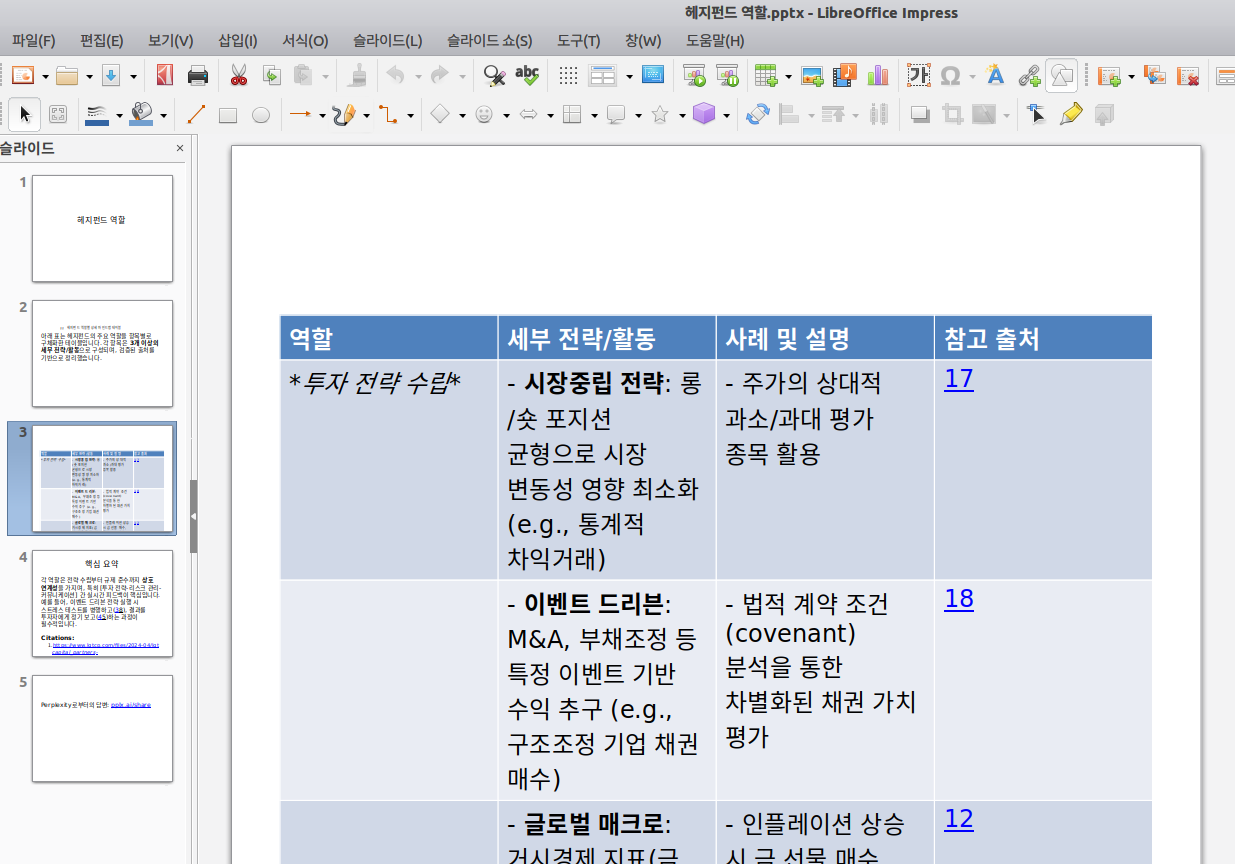This screenshot has height=864, width=1235.
Task: Toggle object Shadow
Action: tap(920, 115)
